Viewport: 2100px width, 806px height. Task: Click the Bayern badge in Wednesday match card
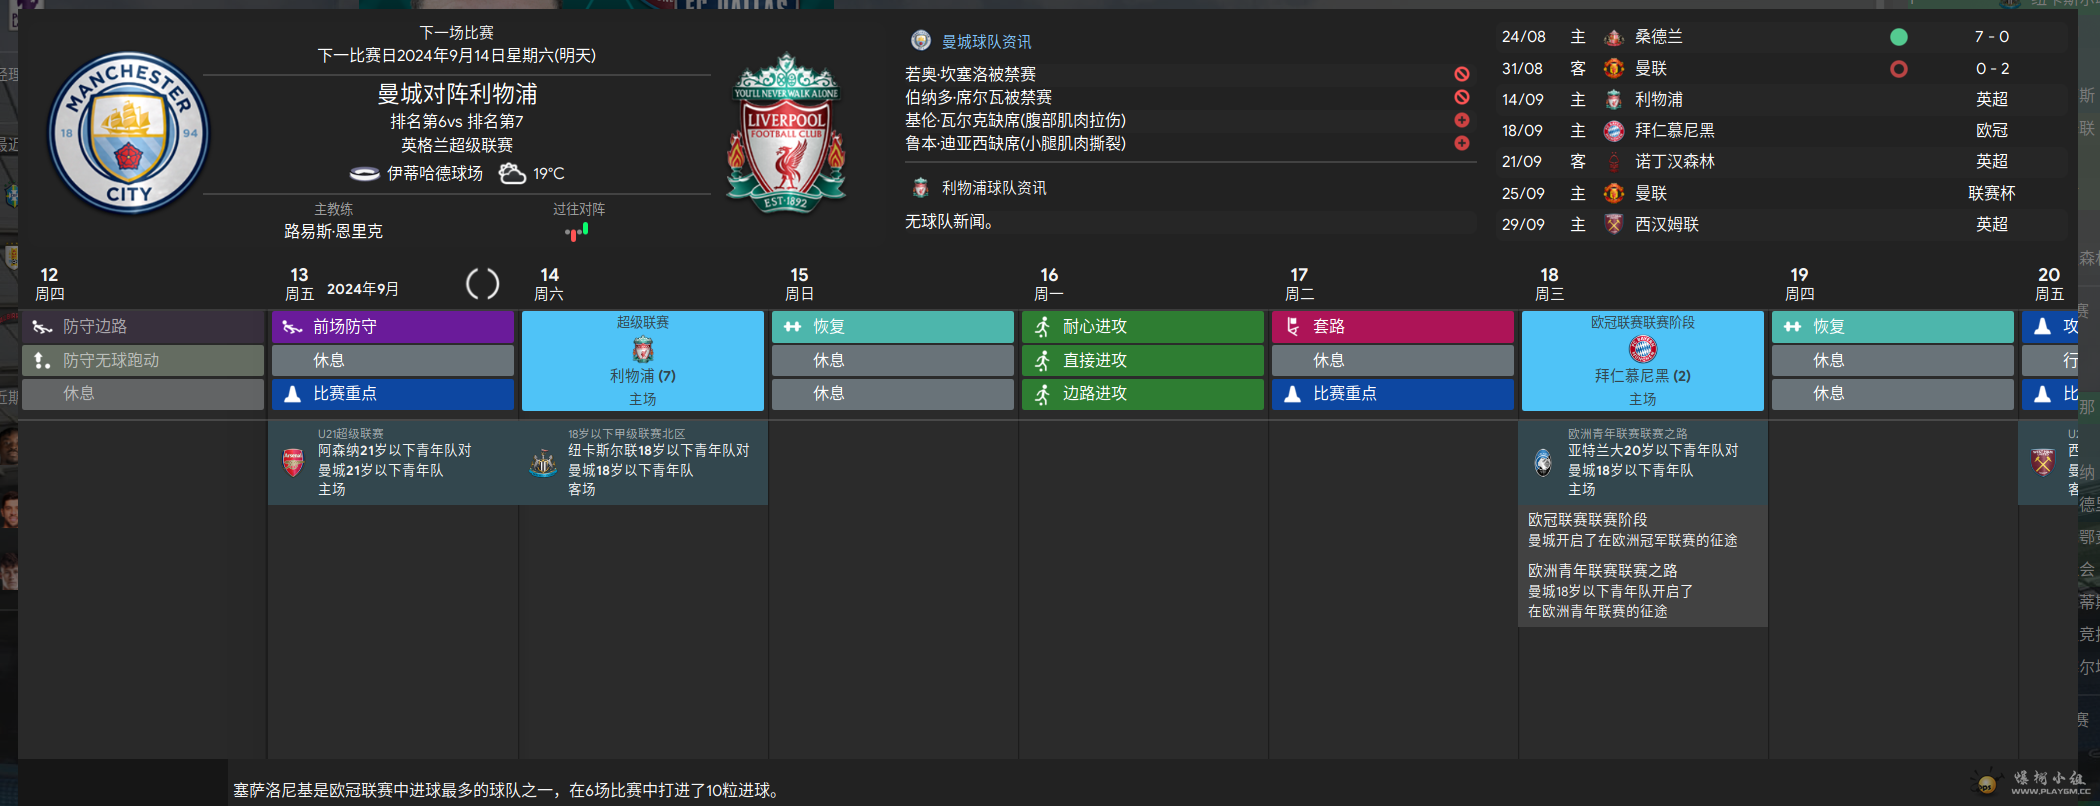[1643, 349]
